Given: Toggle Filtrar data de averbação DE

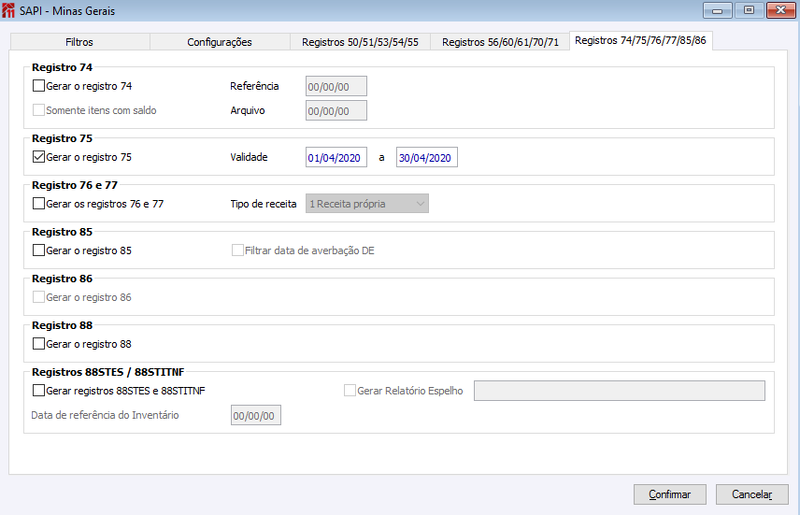Looking at the screenshot, I should (x=238, y=250).
